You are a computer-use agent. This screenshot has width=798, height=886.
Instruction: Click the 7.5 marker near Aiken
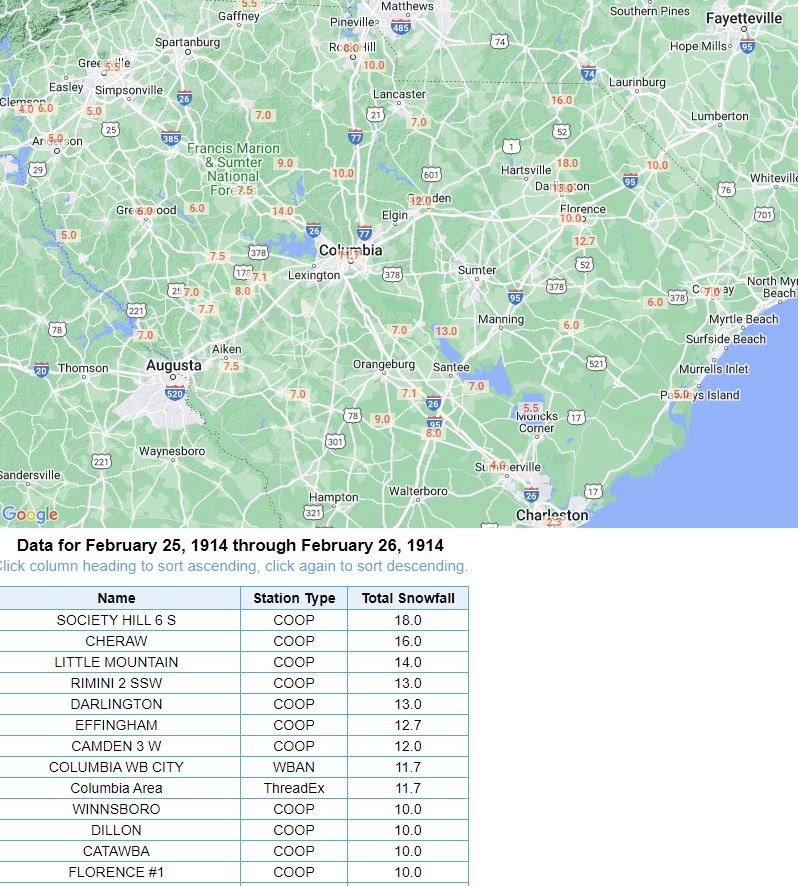[231, 366]
